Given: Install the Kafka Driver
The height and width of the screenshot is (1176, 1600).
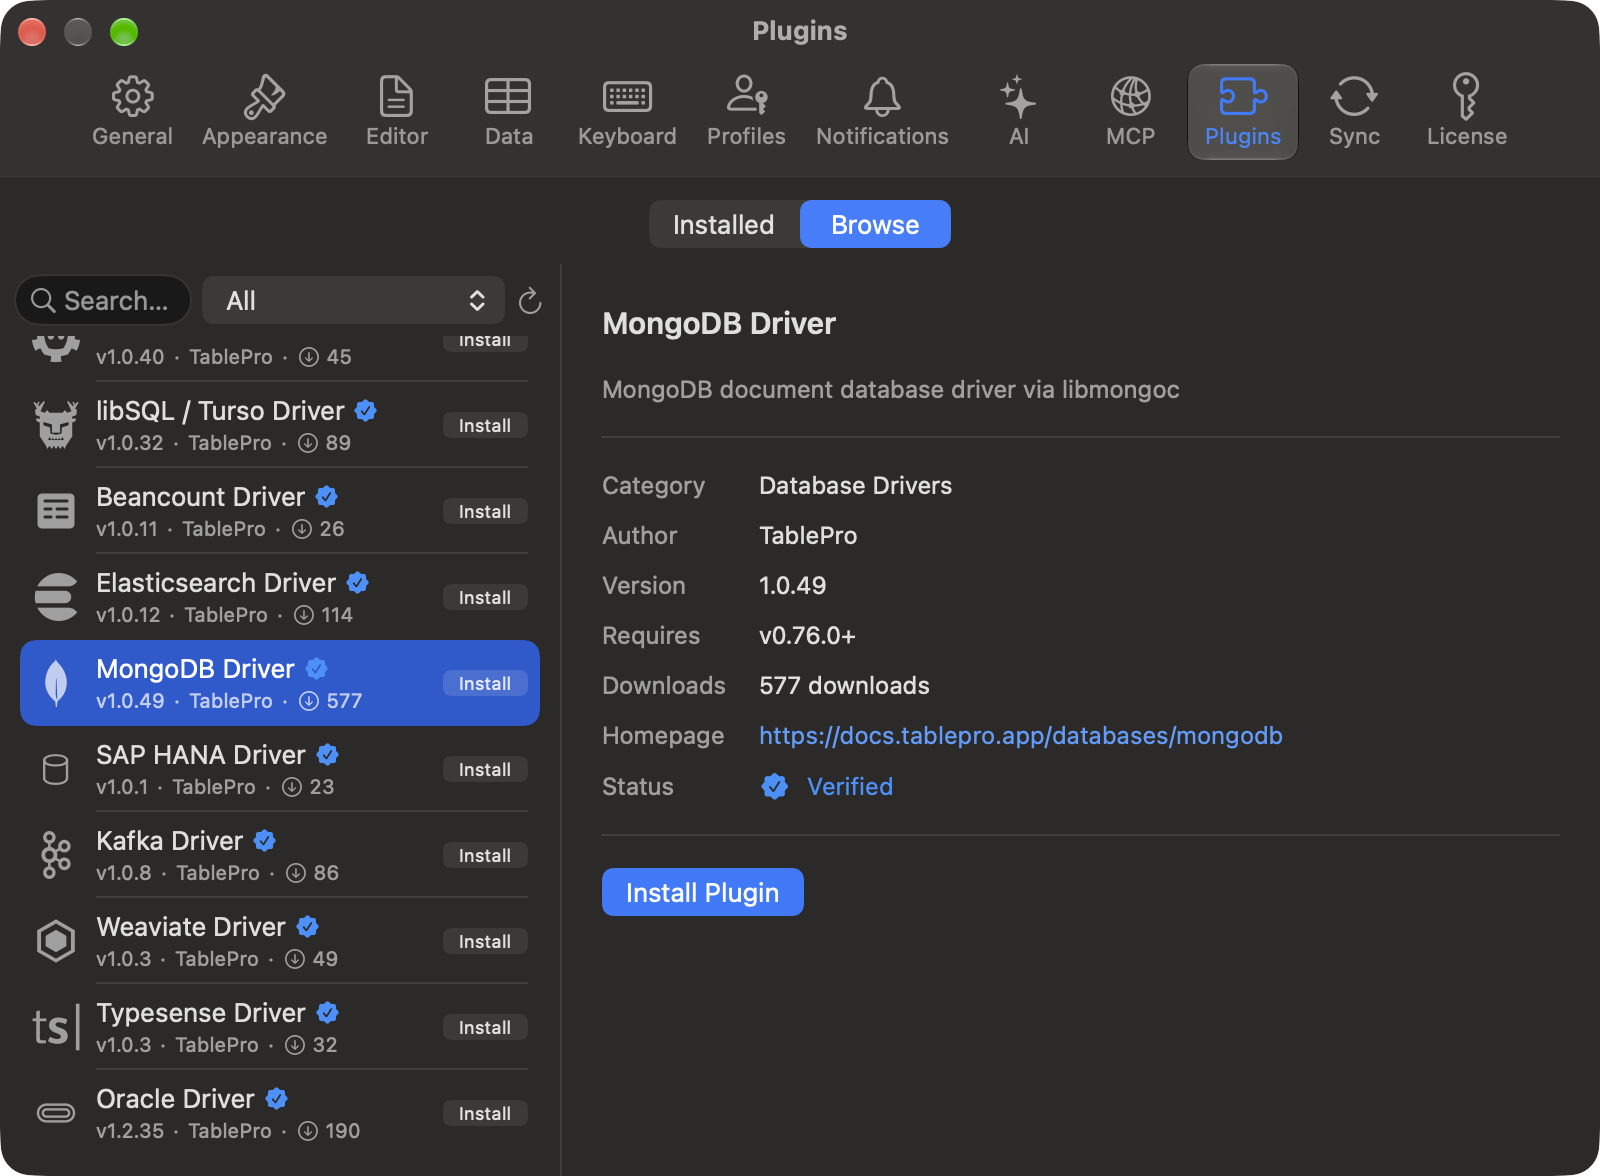Looking at the screenshot, I should coord(485,855).
